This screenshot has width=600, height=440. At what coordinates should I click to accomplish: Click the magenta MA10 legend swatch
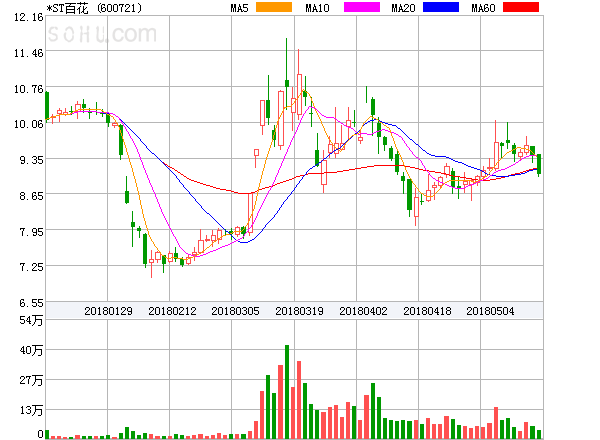(x=362, y=7)
